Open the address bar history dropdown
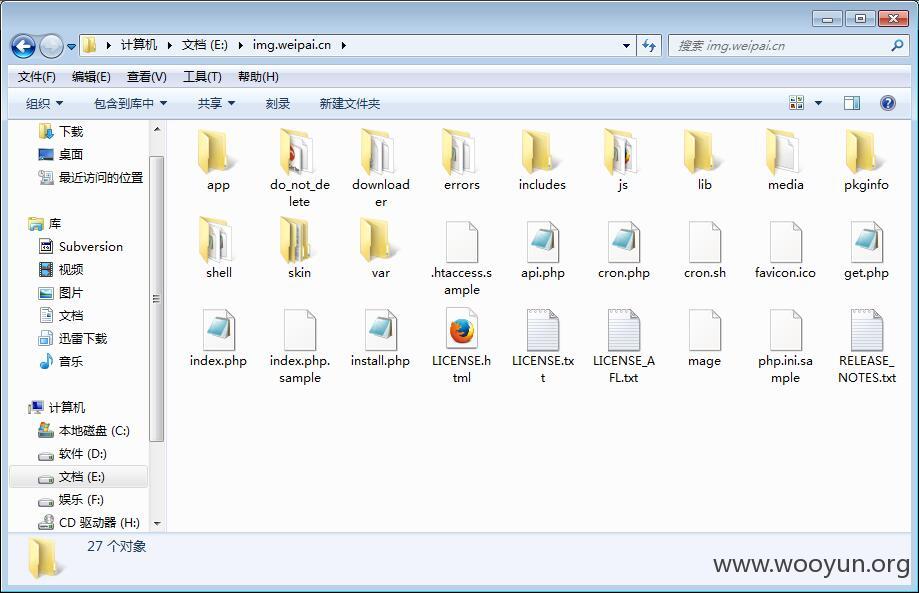Screen dimensions: 919x593 point(626,46)
